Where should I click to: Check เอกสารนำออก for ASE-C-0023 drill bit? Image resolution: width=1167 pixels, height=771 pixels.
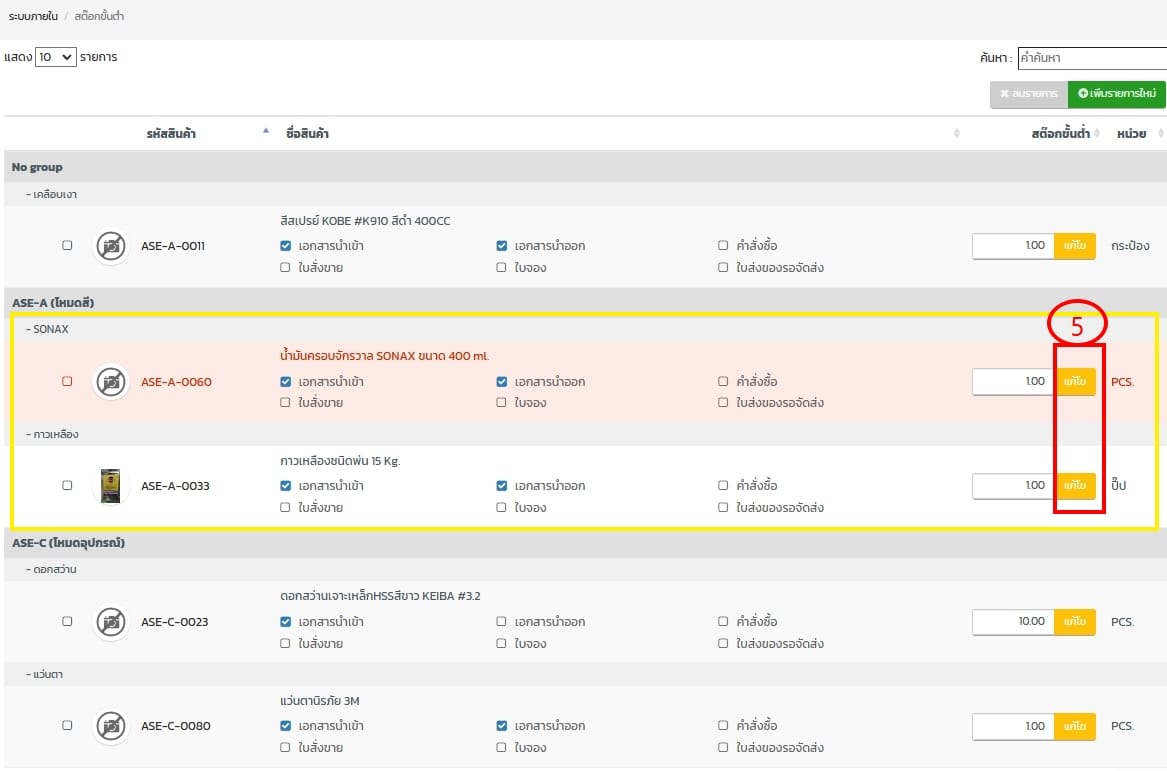pos(502,622)
